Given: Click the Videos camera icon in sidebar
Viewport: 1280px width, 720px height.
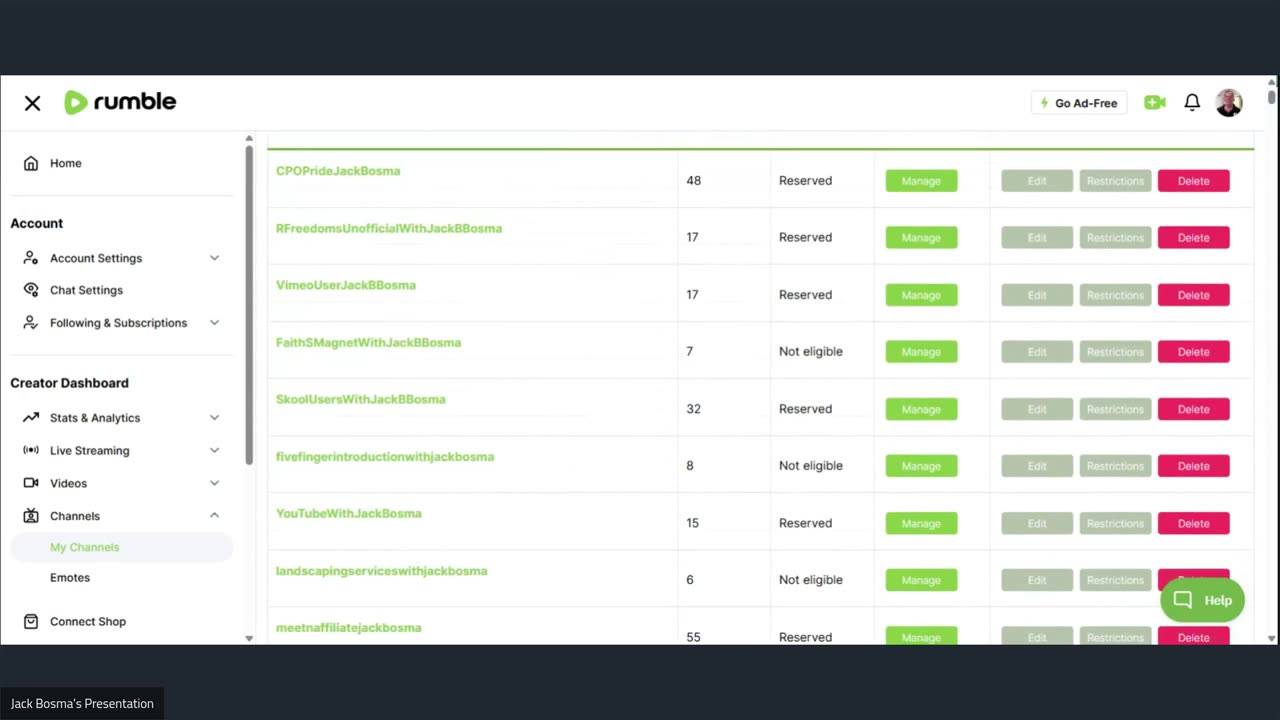Looking at the screenshot, I should coord(31,483).
